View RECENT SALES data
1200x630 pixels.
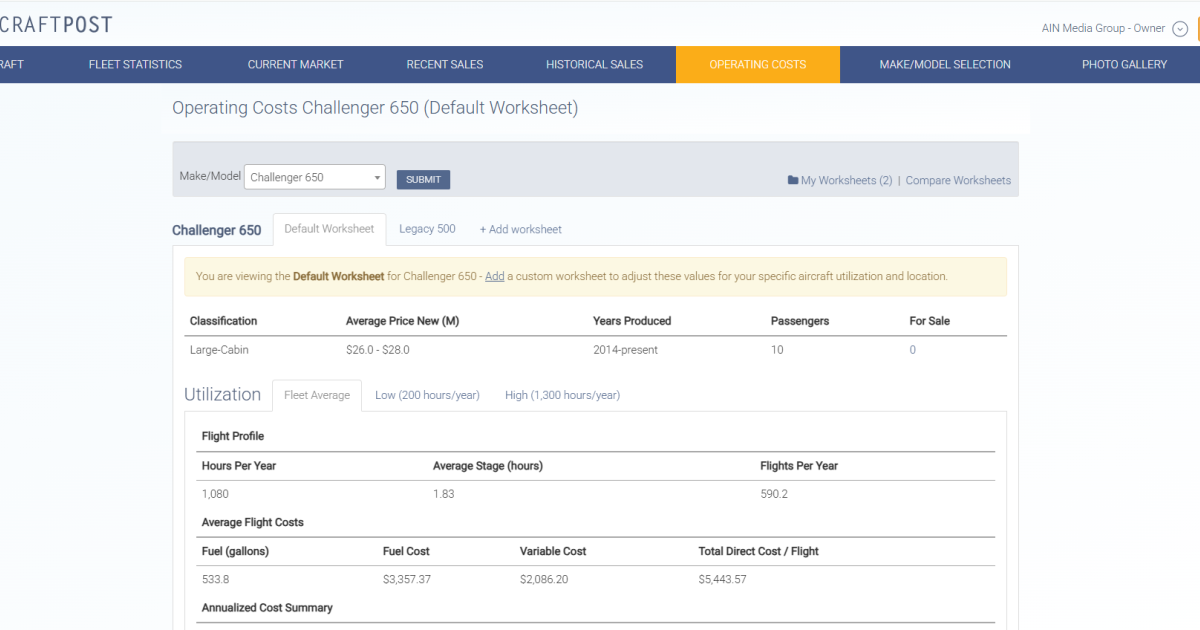[x=444, y=64]
